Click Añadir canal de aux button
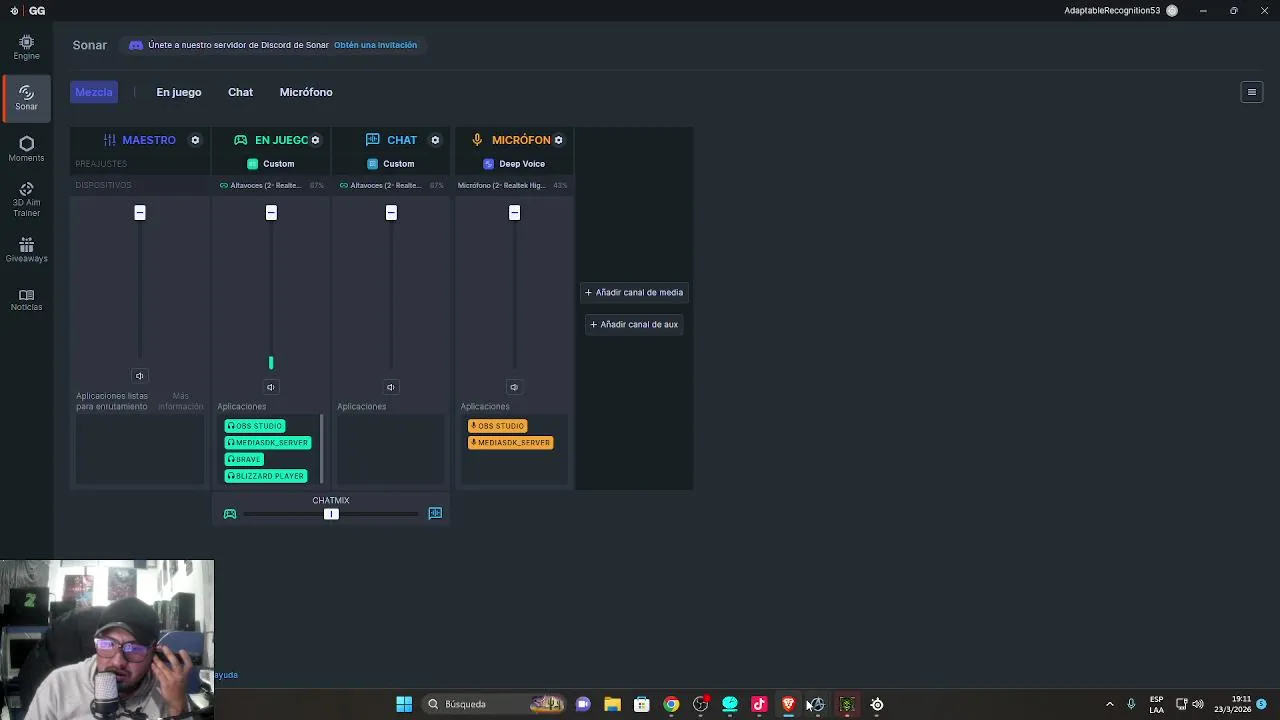 tap(633, 324)
